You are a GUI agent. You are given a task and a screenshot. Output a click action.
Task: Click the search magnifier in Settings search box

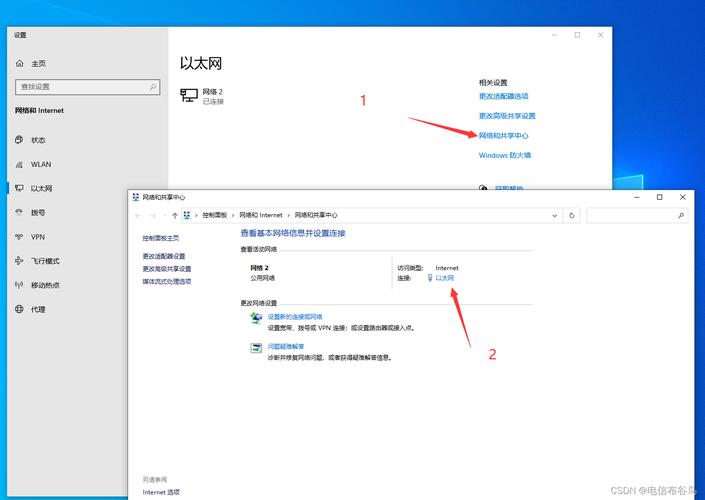click(x=153, y=87)
